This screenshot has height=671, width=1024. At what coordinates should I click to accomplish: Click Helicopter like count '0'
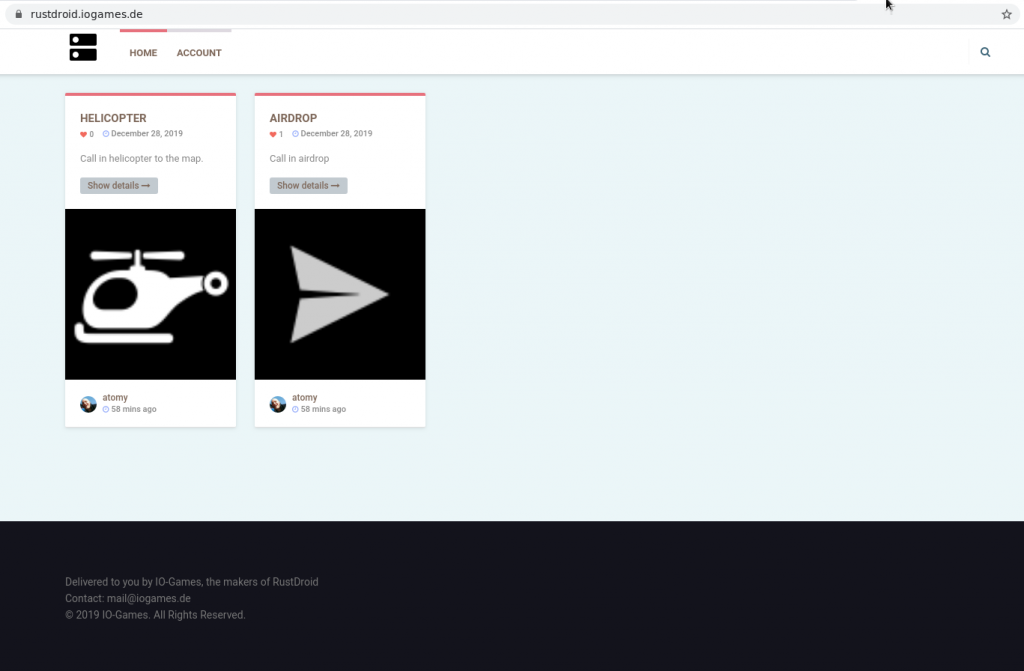pyautogui.click(x=91, y=135)
